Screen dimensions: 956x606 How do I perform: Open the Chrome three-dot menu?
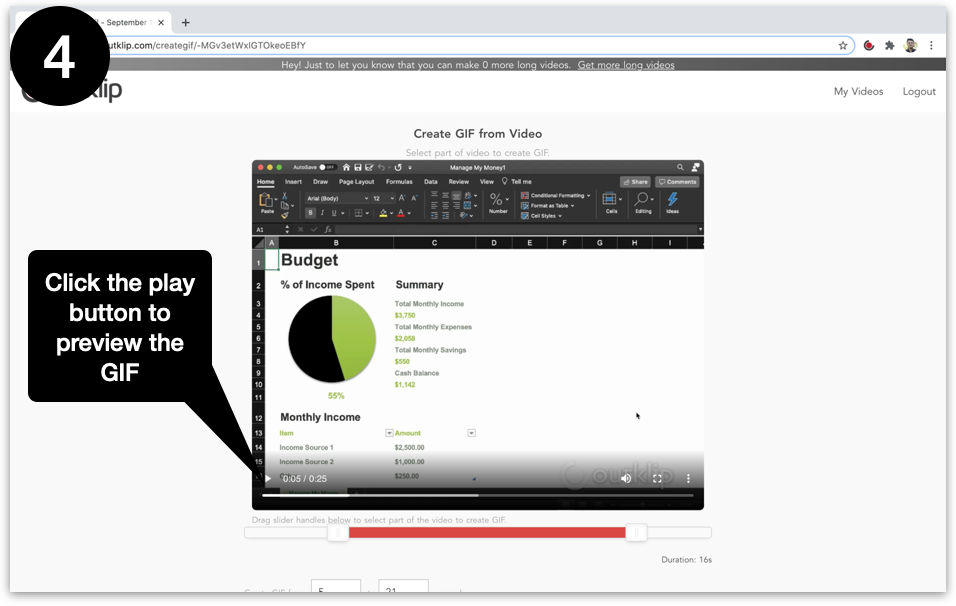[x=931, y=45]
